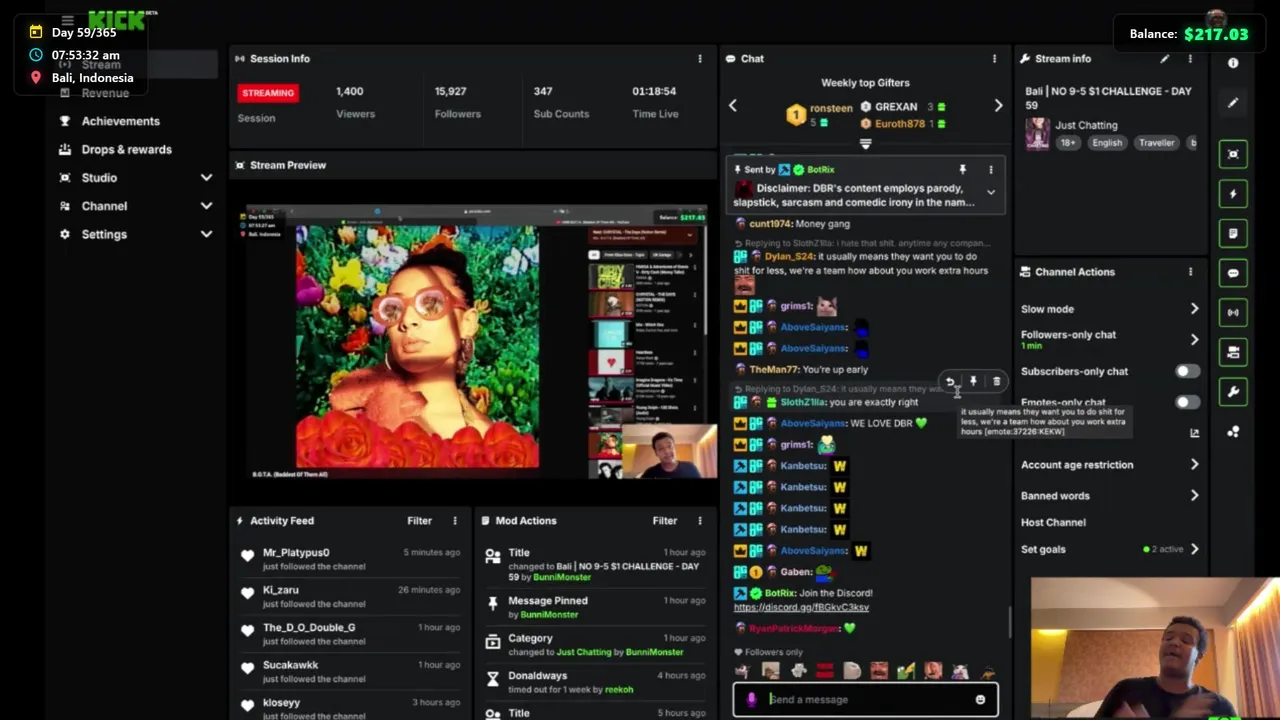
Task: Click the English stream tag
Action: pos(1106,143)
